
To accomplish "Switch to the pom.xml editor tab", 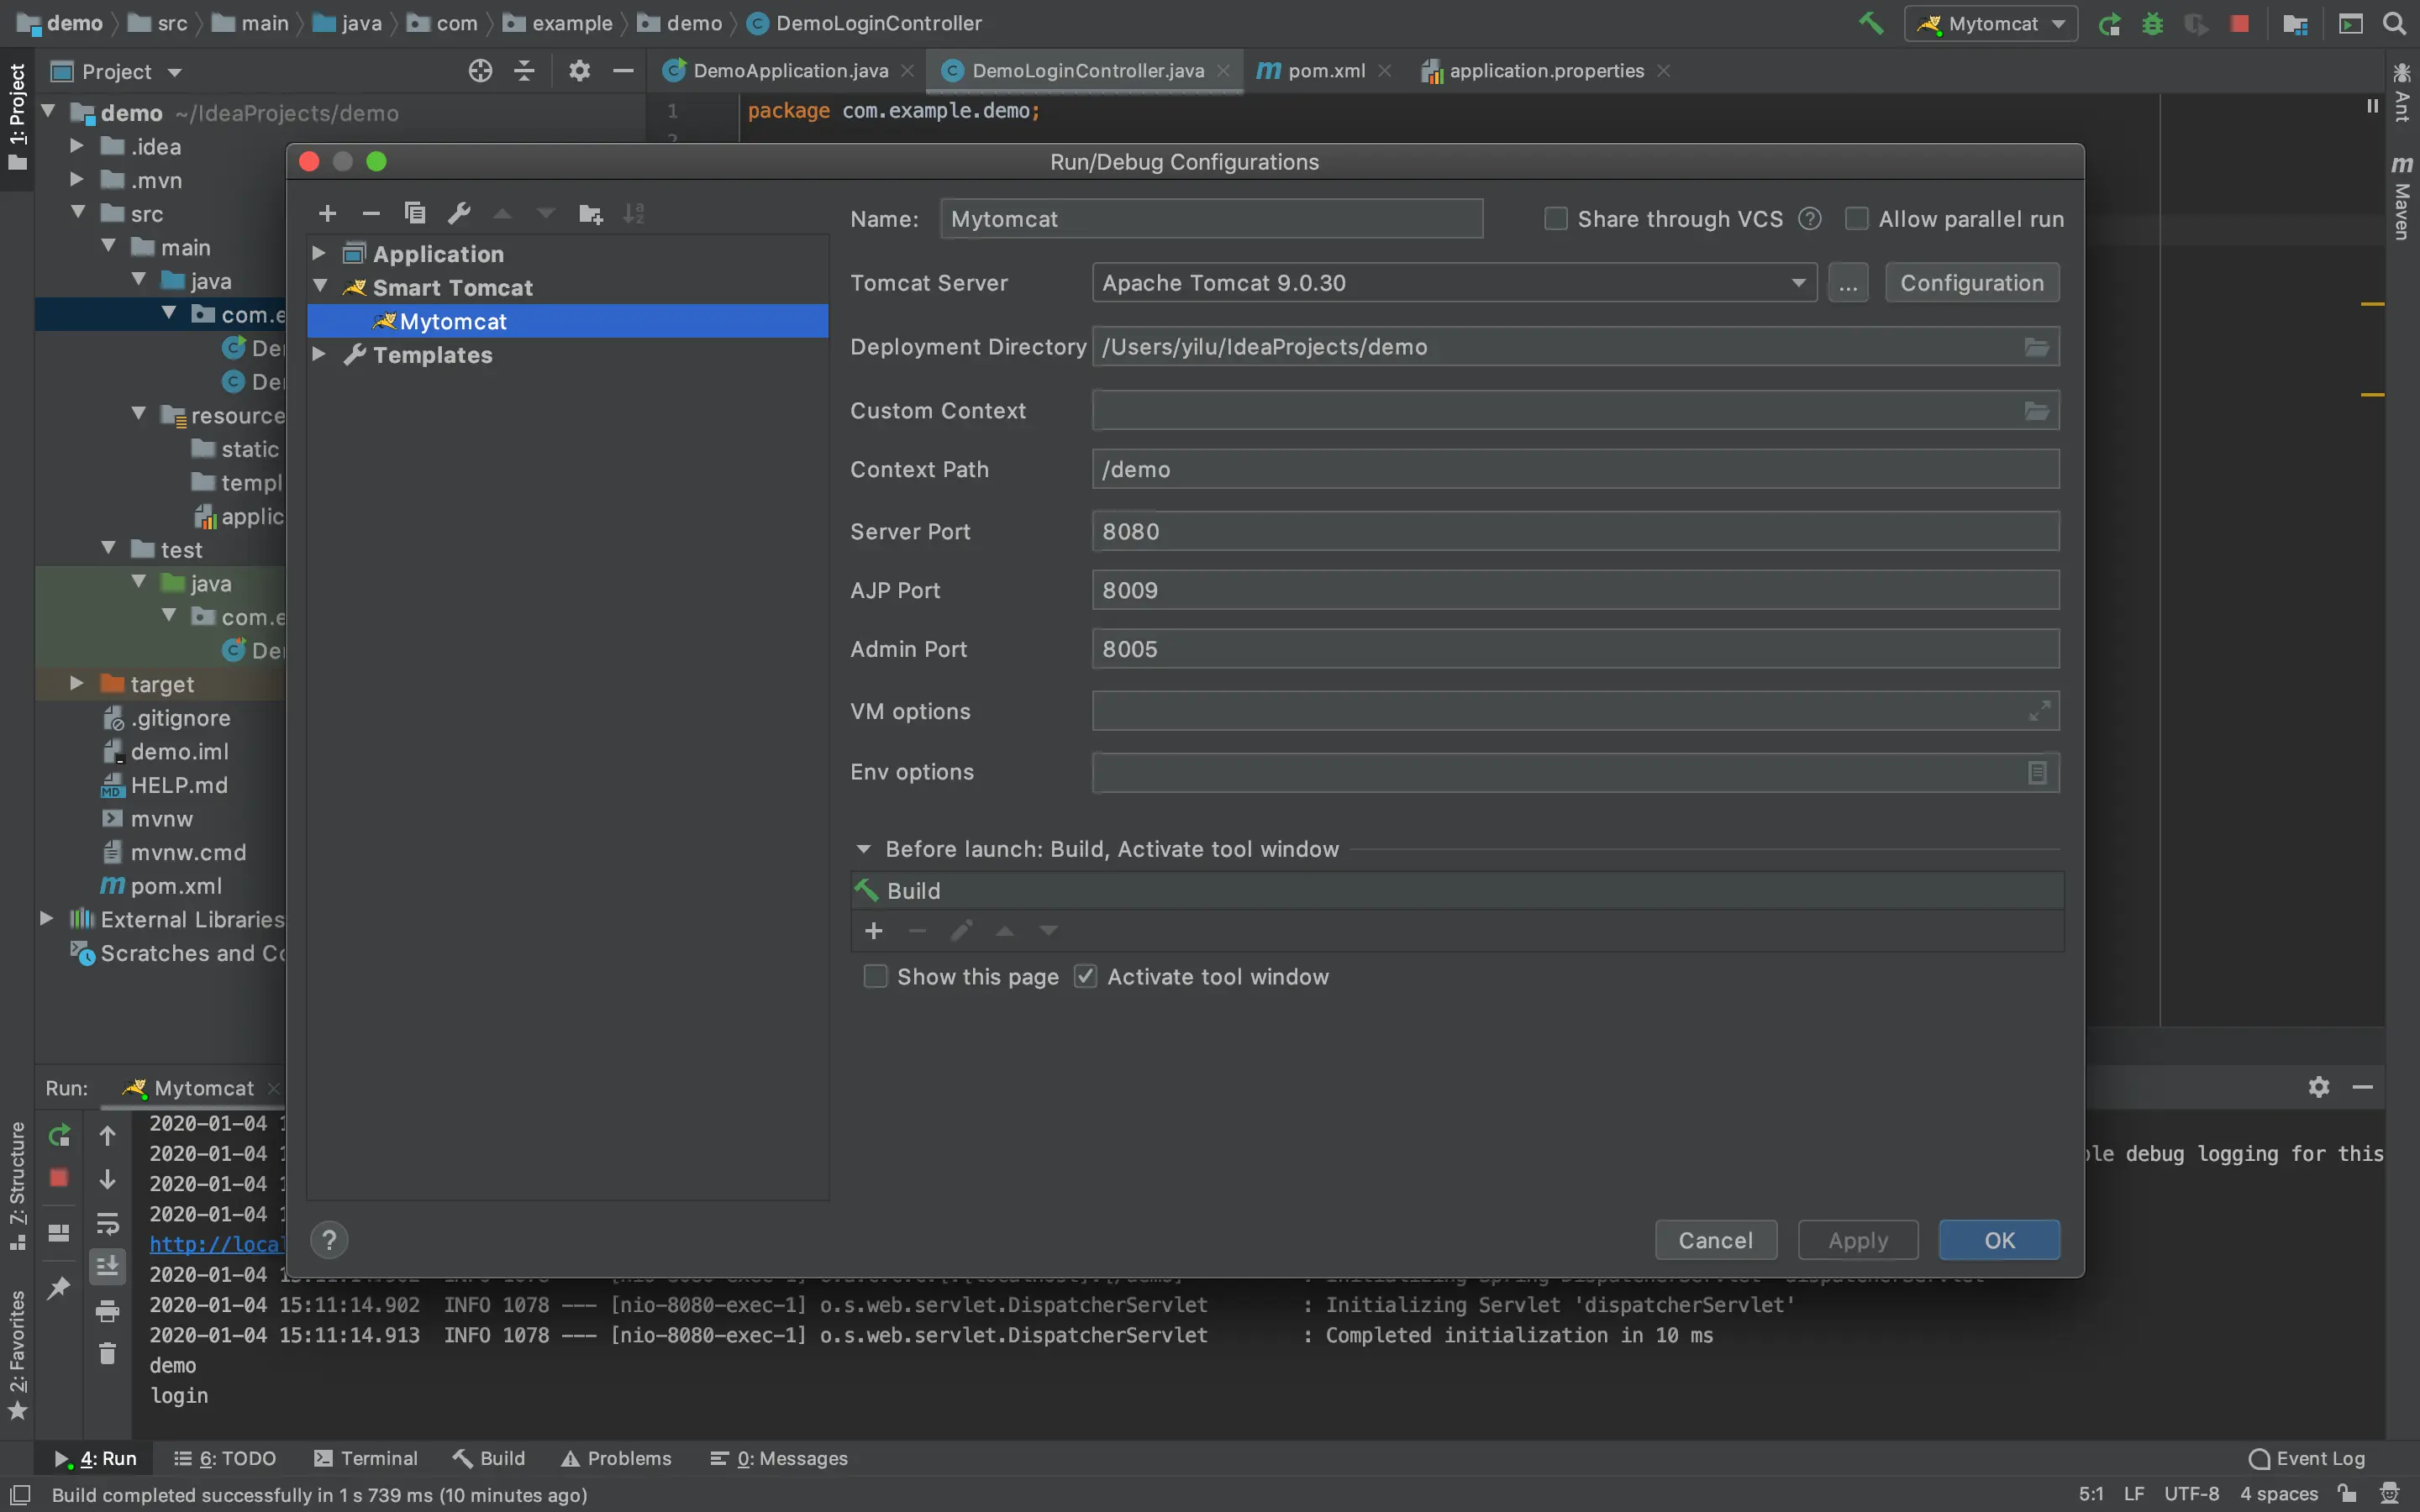I will coord(1324,71).
